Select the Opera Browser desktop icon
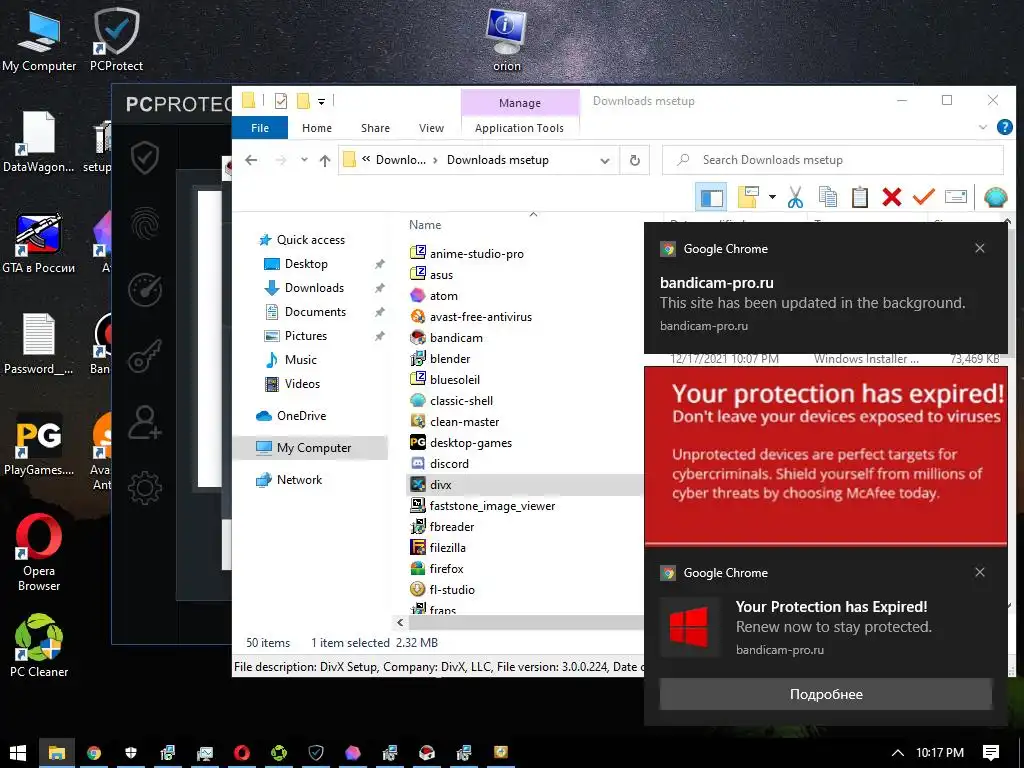 pyautogui.click(x=39, y=552)
